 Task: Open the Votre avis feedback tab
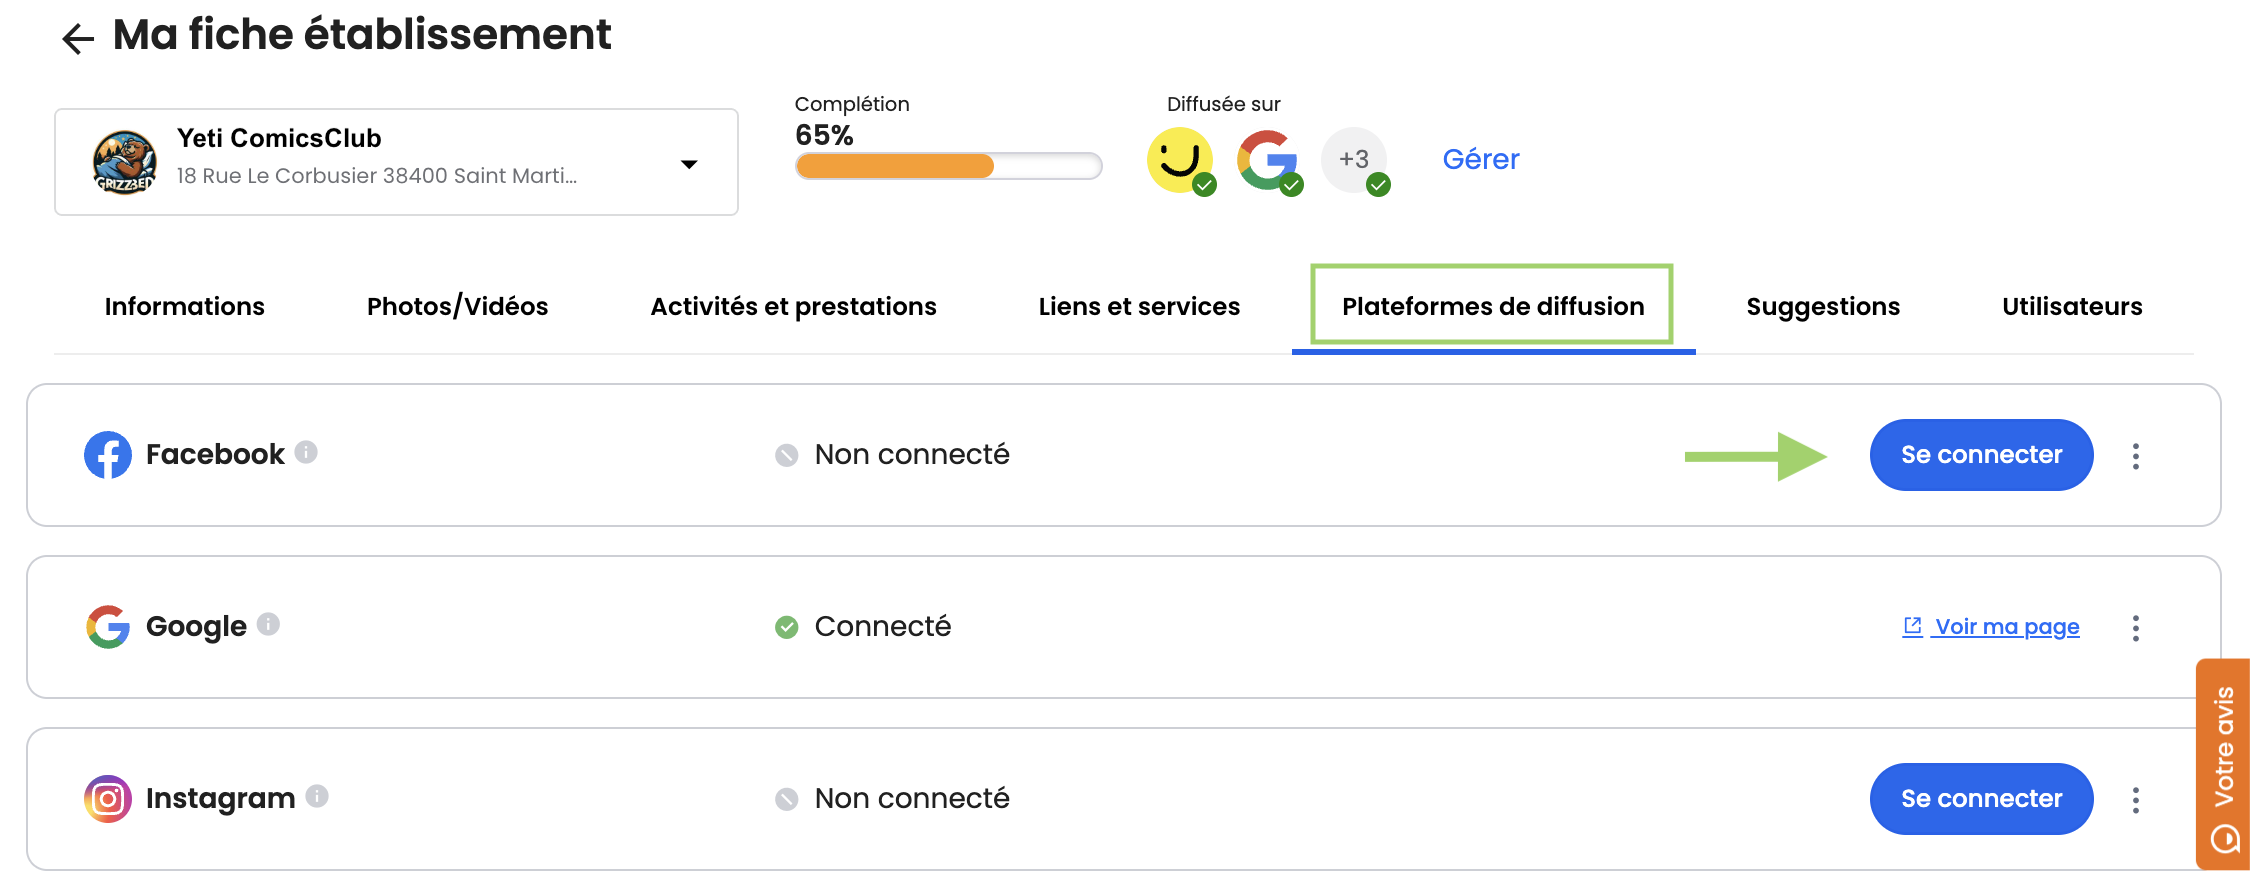click(x=2223, y=764)
